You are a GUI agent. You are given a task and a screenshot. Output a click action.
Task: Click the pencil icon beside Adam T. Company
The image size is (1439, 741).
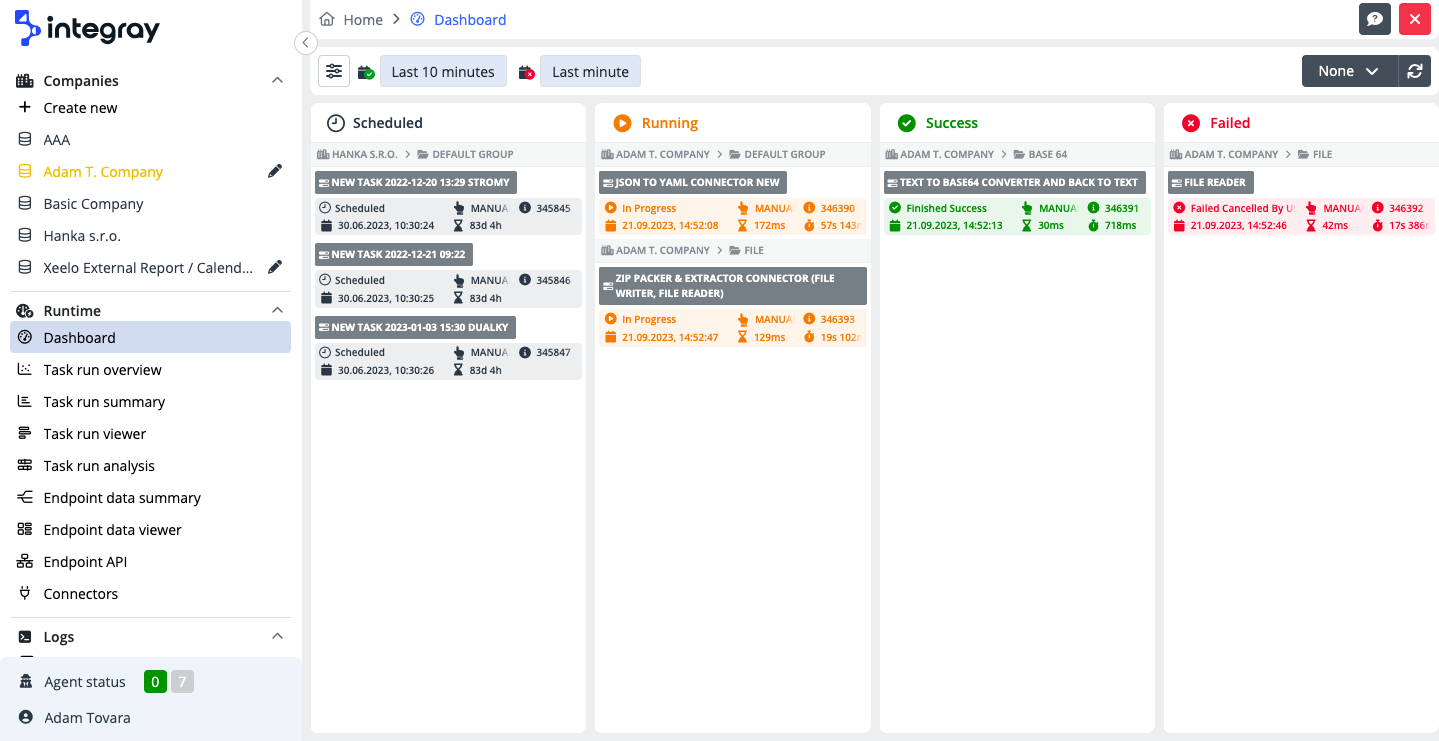click(275, 172)
